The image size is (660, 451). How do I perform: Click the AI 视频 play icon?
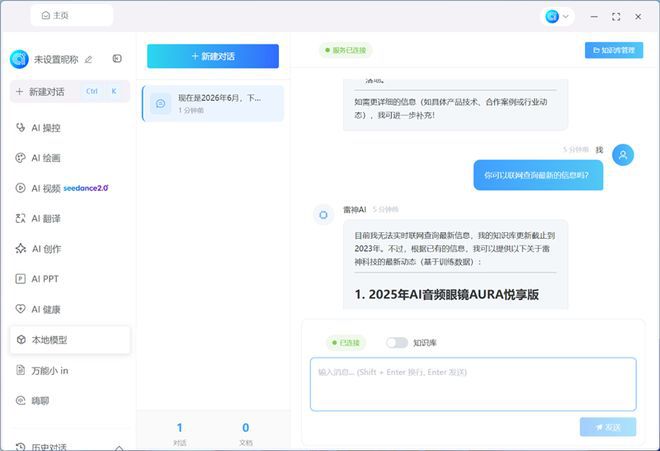(x=20, y=188)
